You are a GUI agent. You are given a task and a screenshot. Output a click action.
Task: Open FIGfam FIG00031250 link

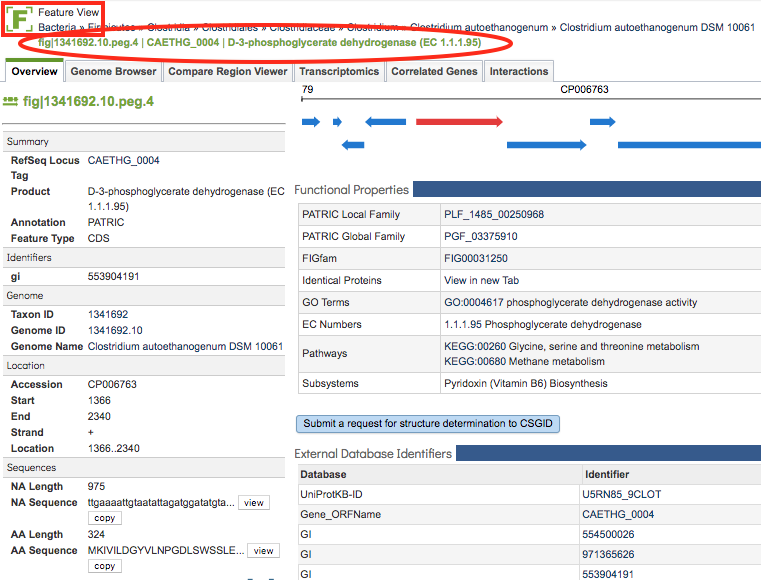point(476,258)
